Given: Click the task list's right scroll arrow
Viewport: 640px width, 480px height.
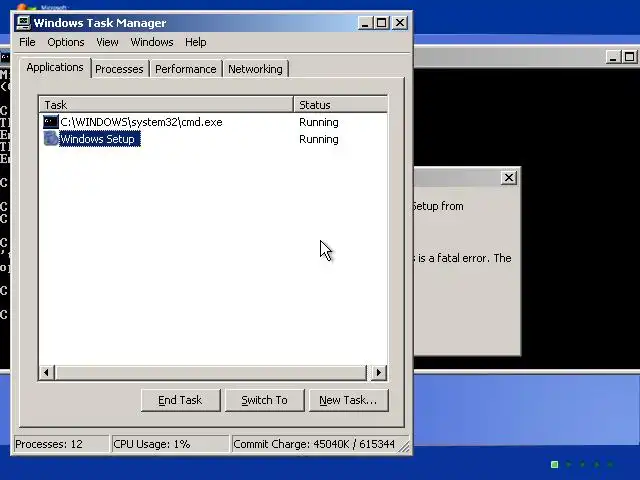Looking at the screenshot, I should coord(379,372).
